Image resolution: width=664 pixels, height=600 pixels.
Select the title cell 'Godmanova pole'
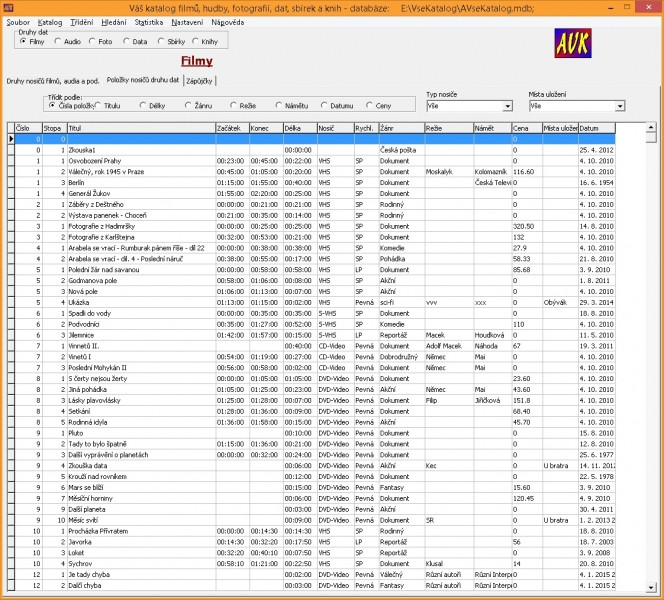141,281
